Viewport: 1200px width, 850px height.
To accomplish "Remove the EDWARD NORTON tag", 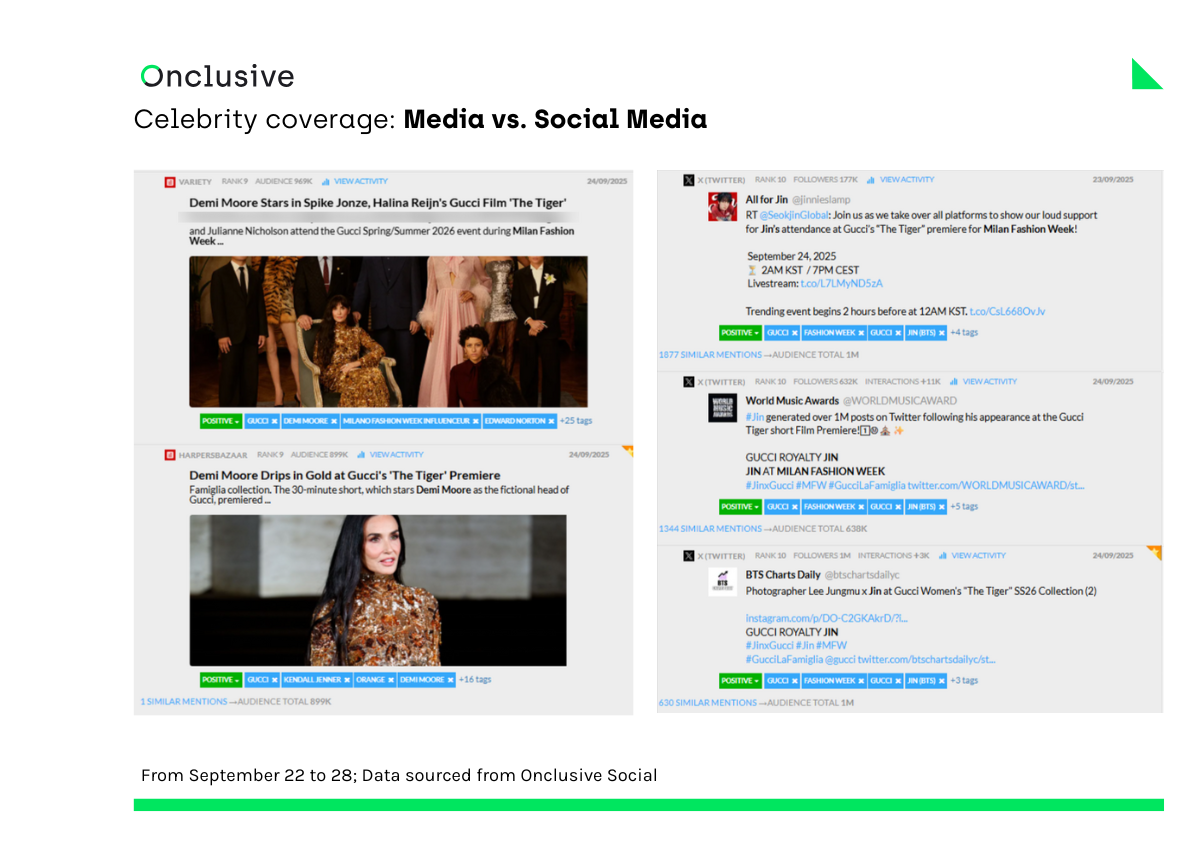I will tap(550, 421).
